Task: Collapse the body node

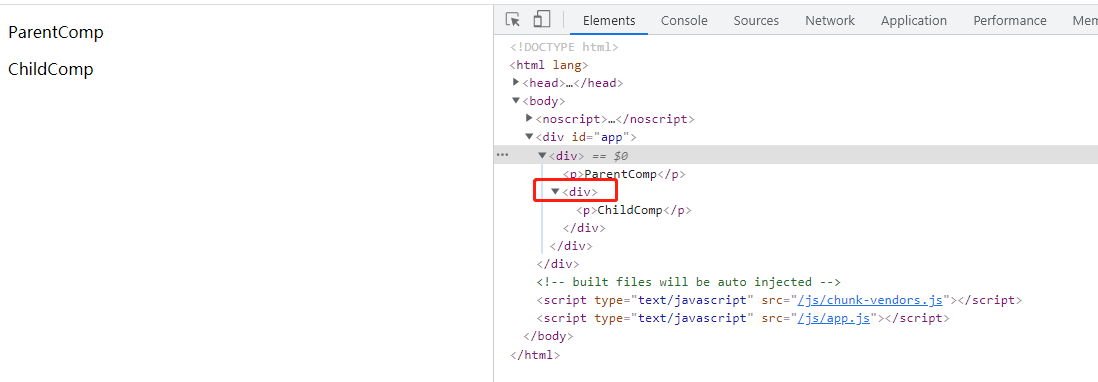Action: point(516,101)
